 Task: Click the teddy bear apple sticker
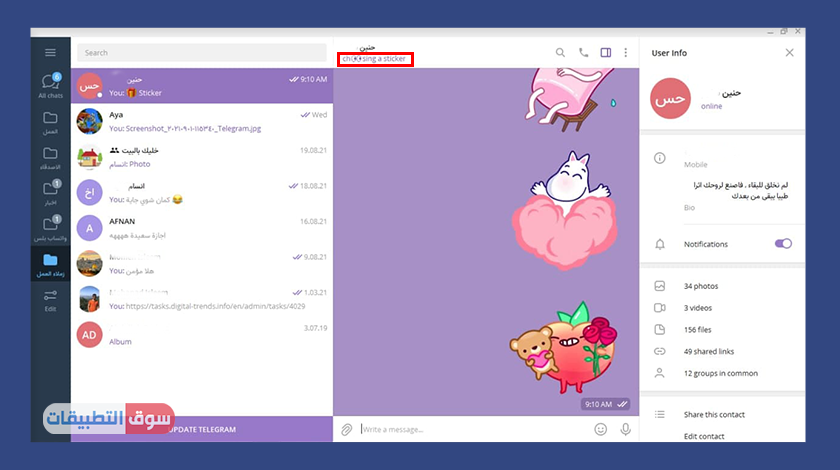click(562, 347)
